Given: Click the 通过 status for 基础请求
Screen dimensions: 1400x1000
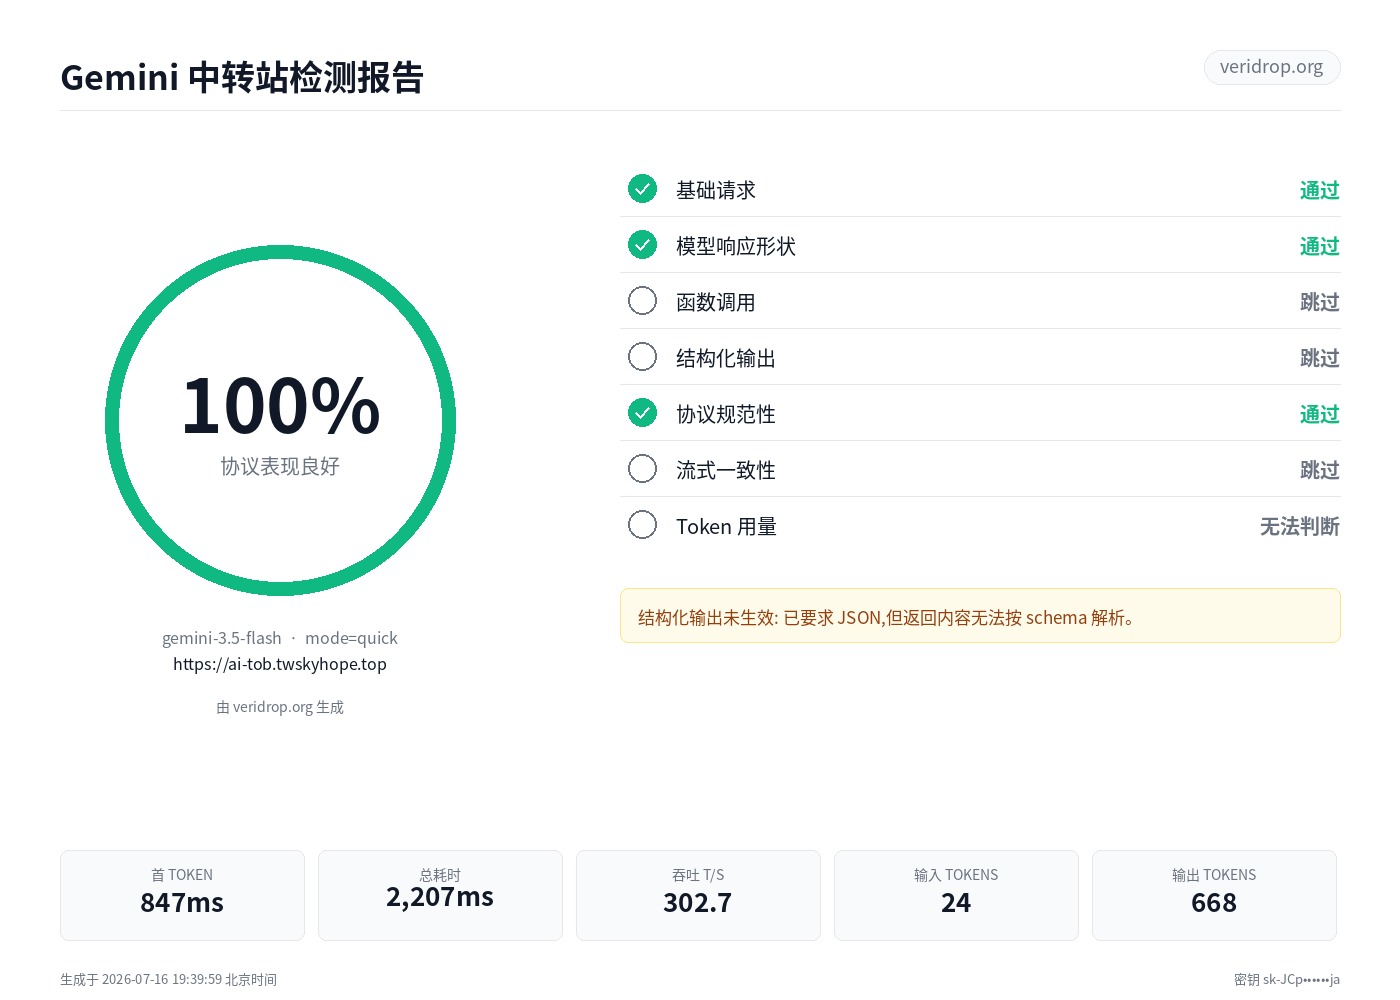Looking at the screenshot, I should point(1319,190).
